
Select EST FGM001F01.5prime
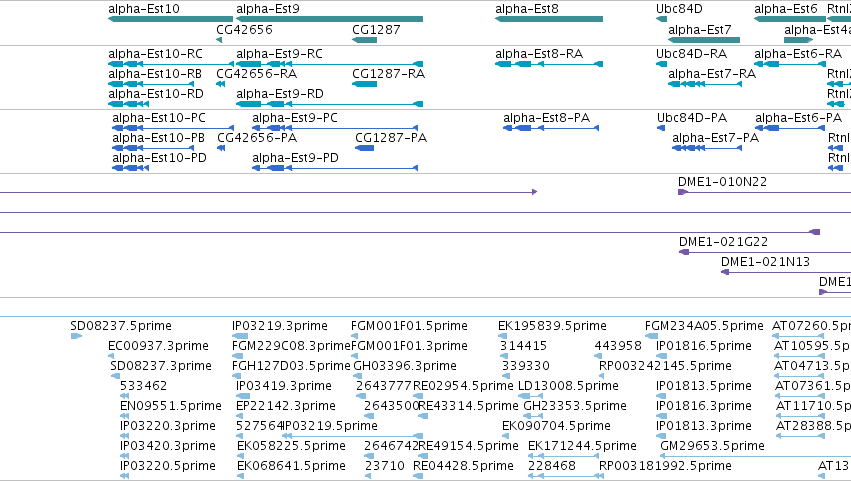click(355, 336)
